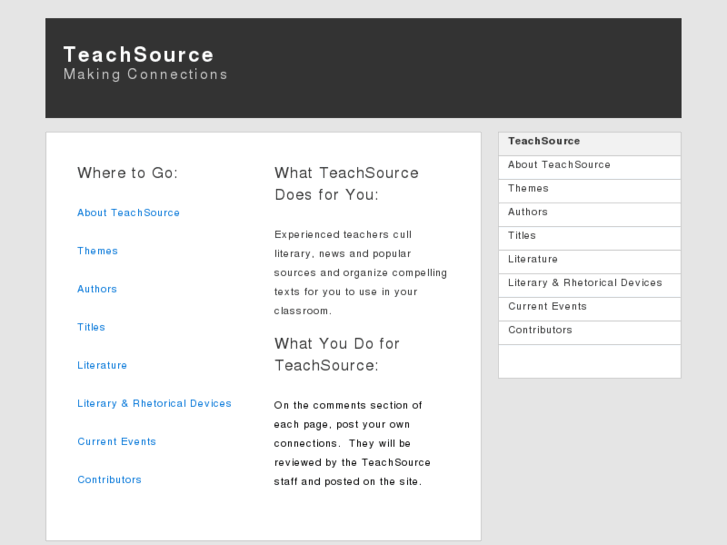Select TeachSource heading in sidebar menu
This screenshot has height=545, width=727.
[590, 144]
